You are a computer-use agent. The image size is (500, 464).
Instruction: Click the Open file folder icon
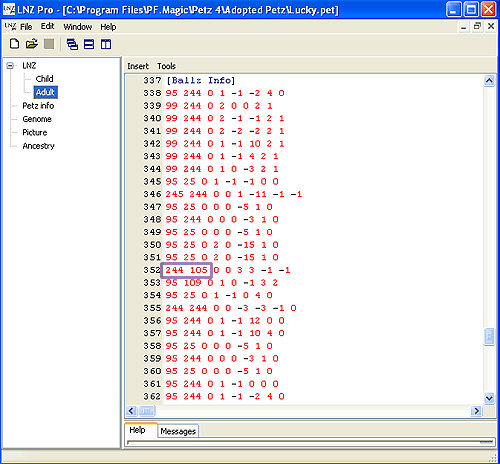click(32, 44)
